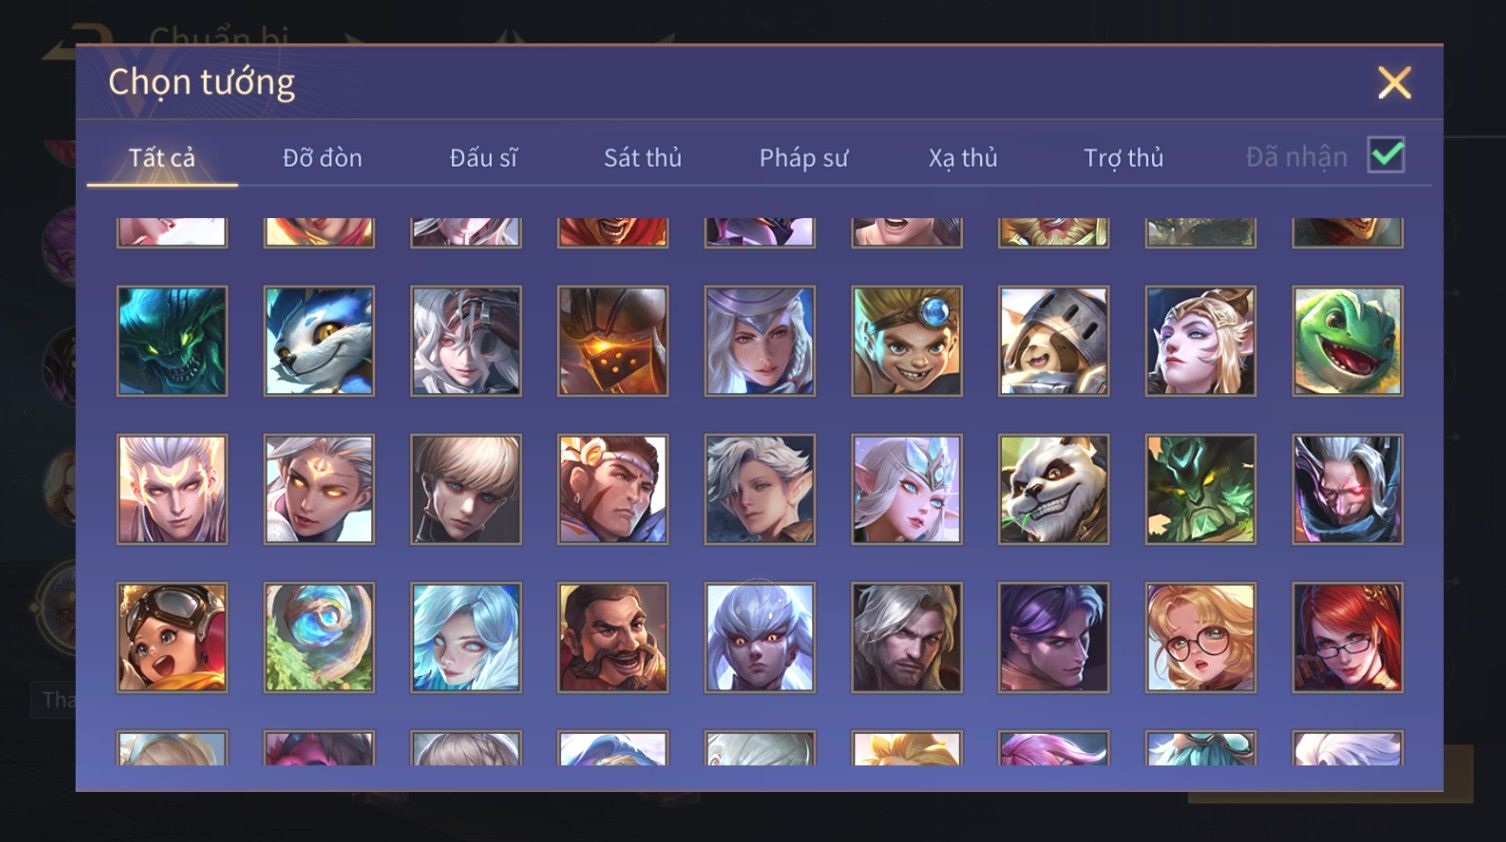Select the armored helmet glowing visor hero
Screen dimensions: 1506x842
(613, 341)
